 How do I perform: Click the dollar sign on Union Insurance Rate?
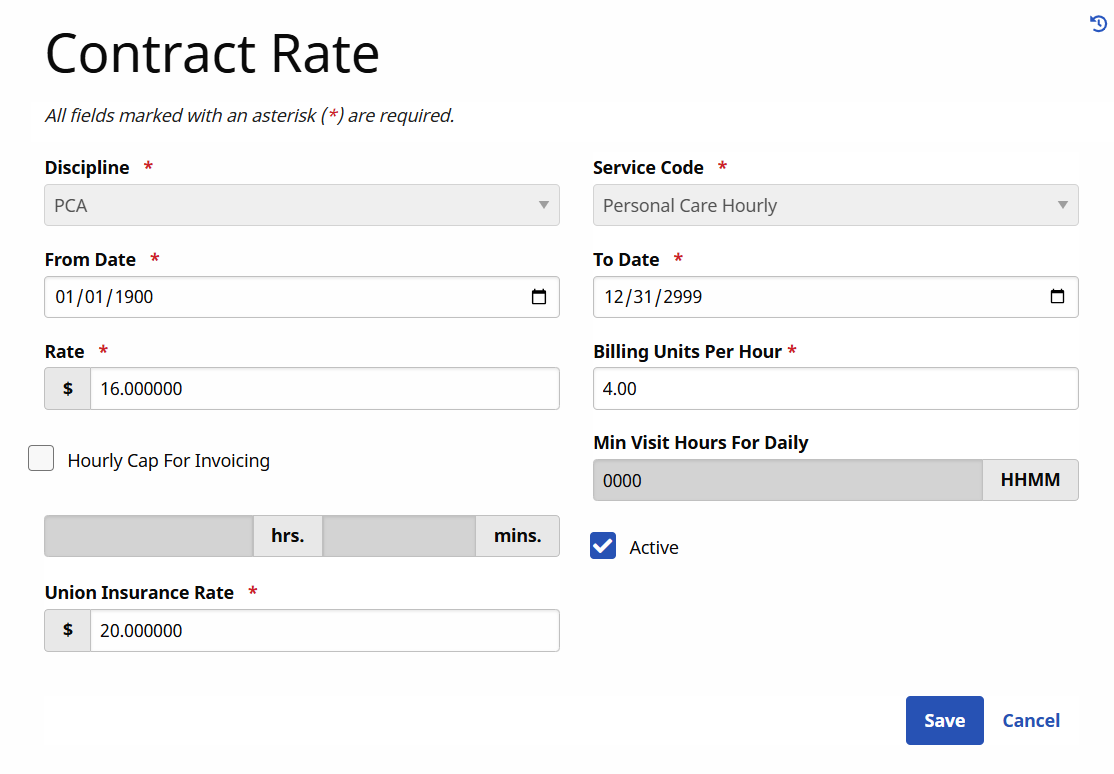pyautogui.click(x=67, y=630)
